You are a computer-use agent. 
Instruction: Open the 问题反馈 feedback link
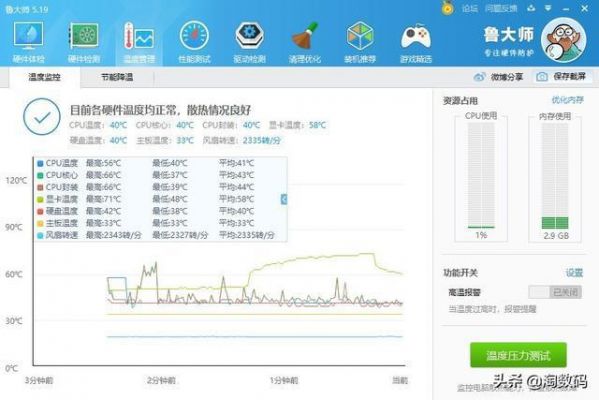[501, 8]
